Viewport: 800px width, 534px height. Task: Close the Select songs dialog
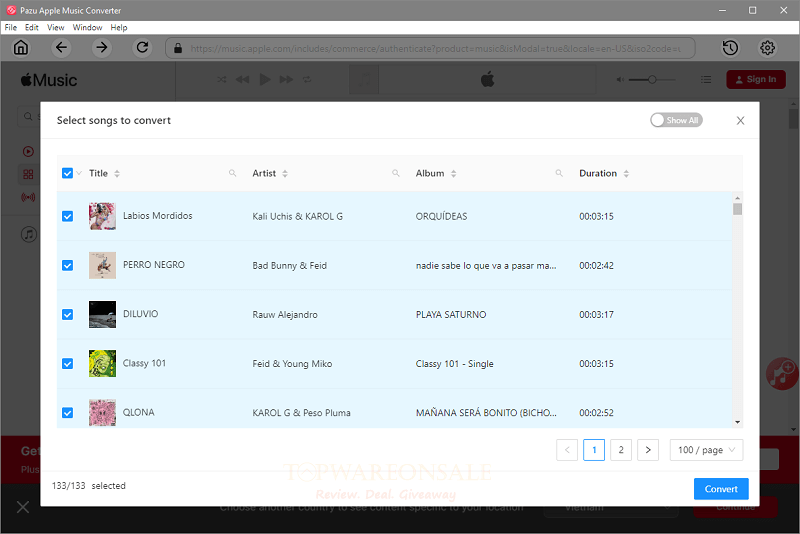point(740,120)
